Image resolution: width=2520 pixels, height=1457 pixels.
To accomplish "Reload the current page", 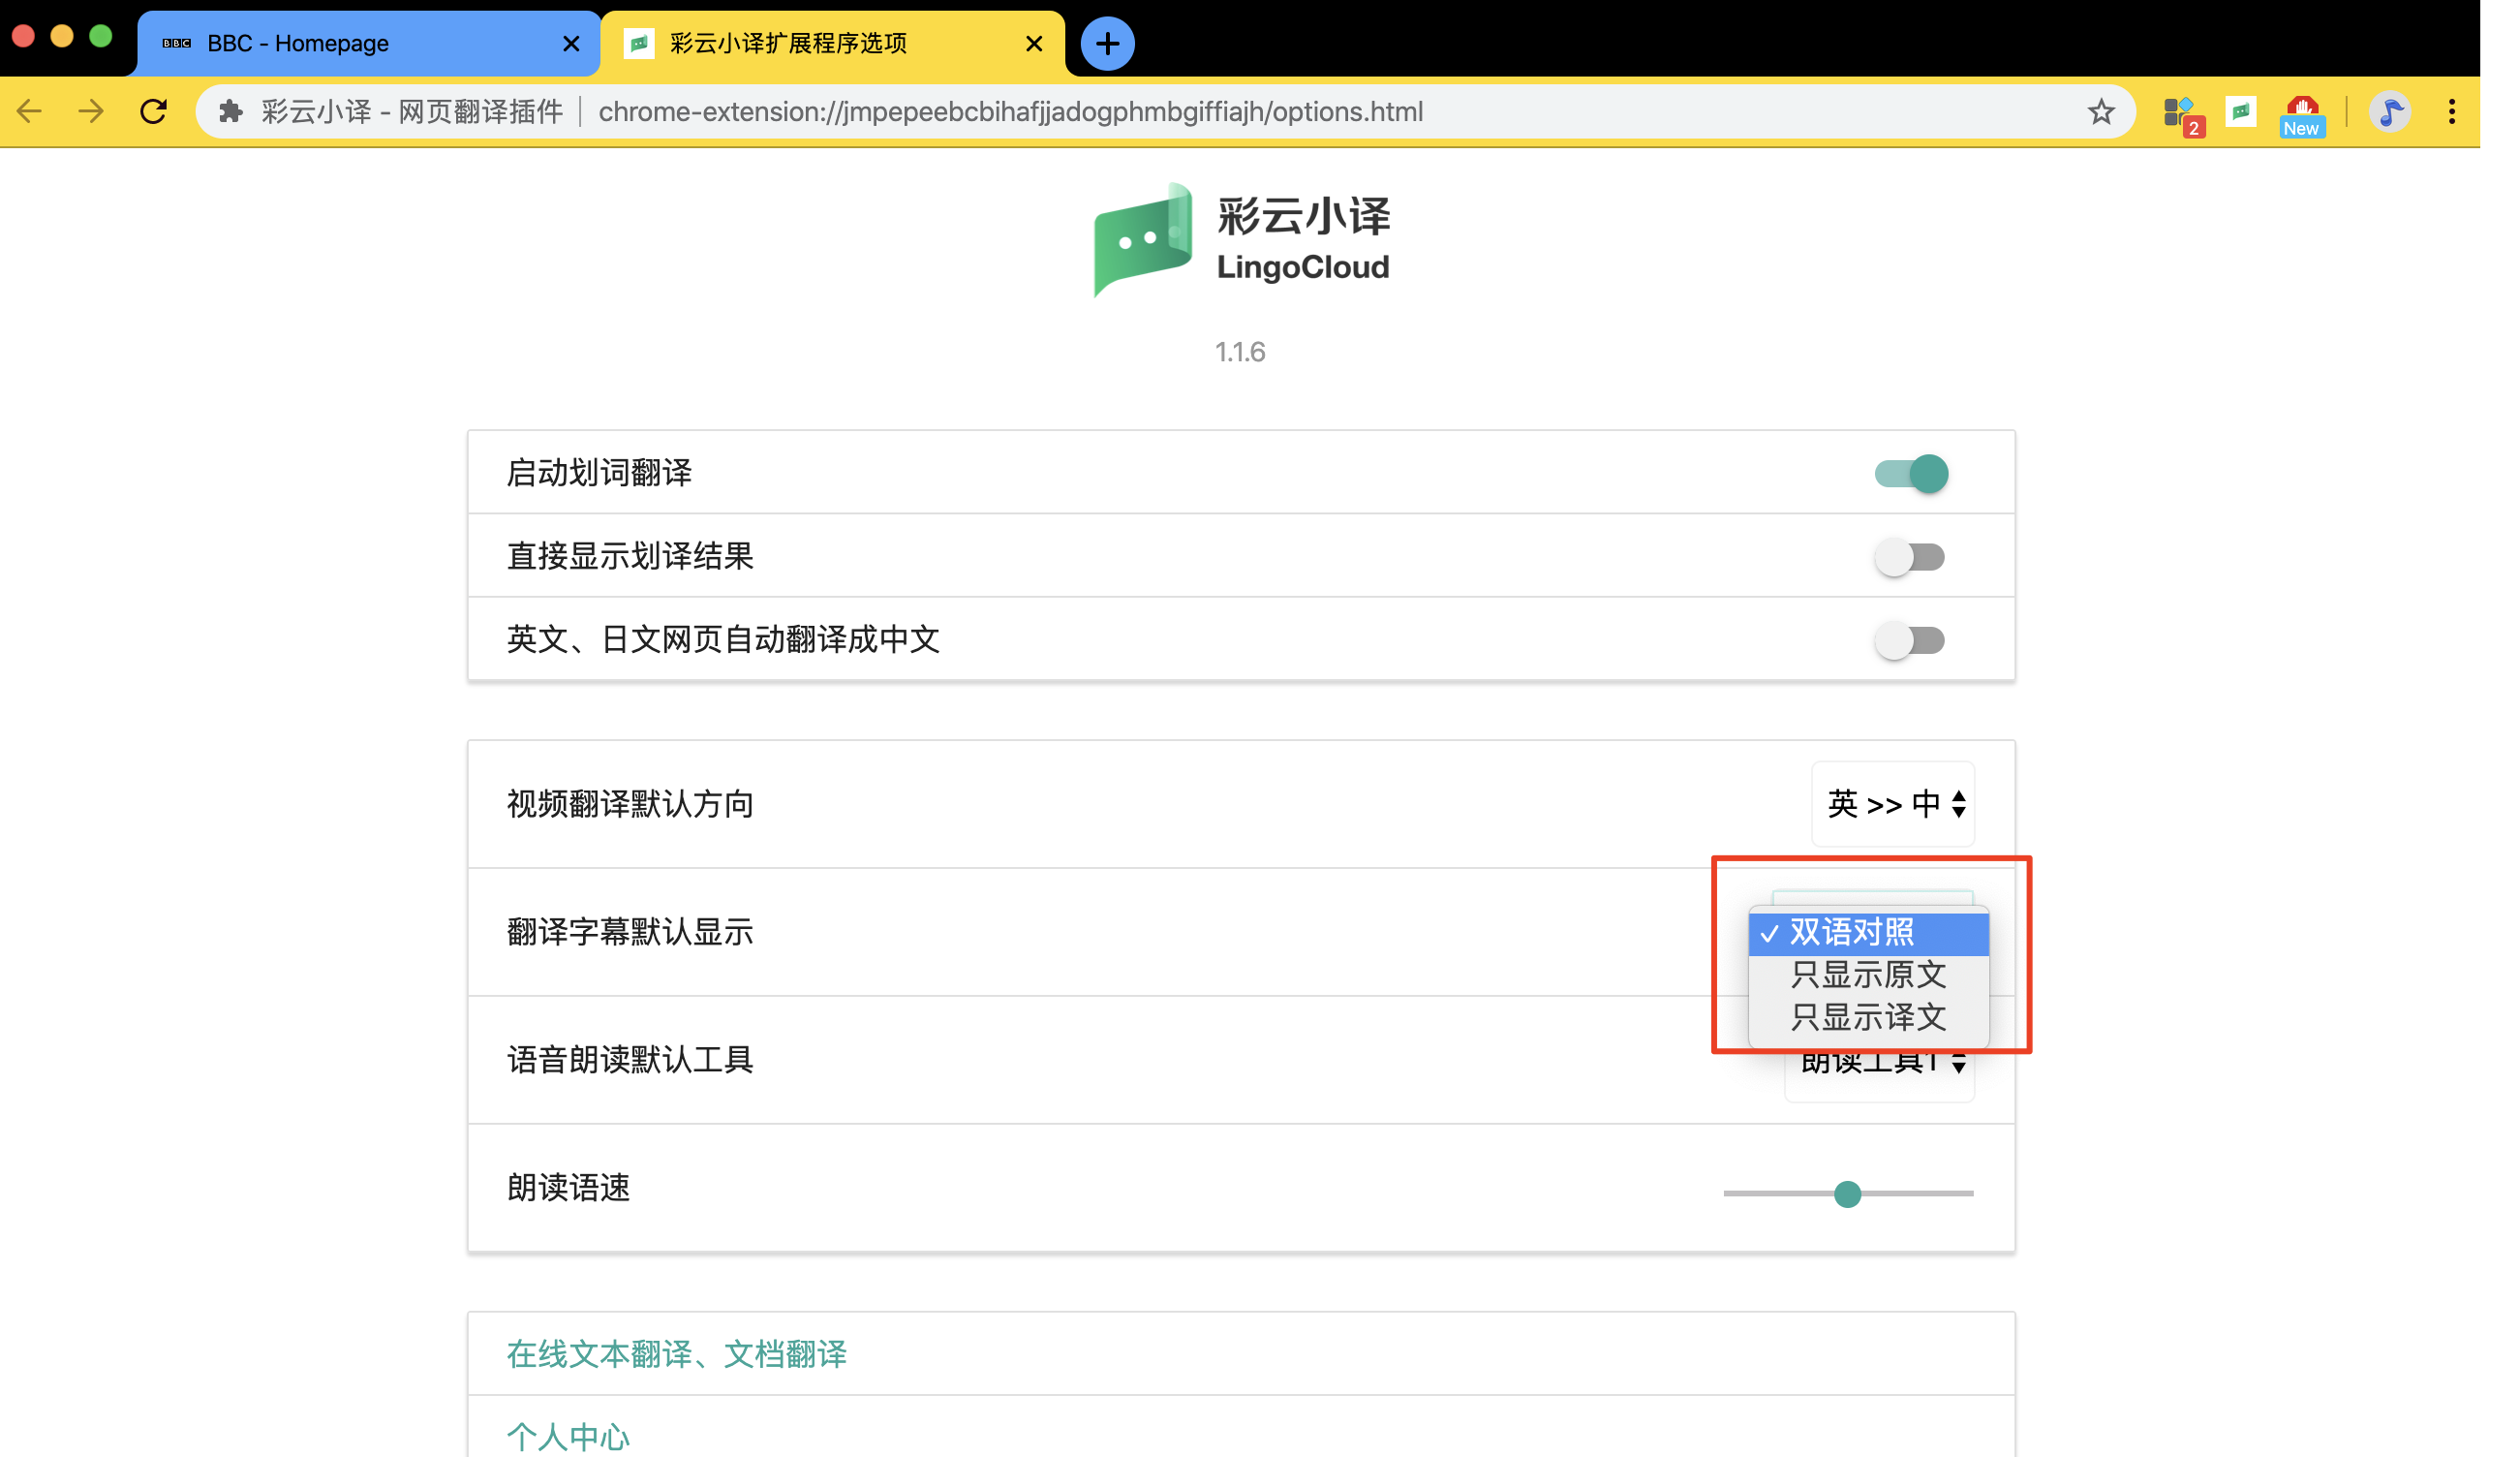I will pyautogui.click(x=154, y=111).
